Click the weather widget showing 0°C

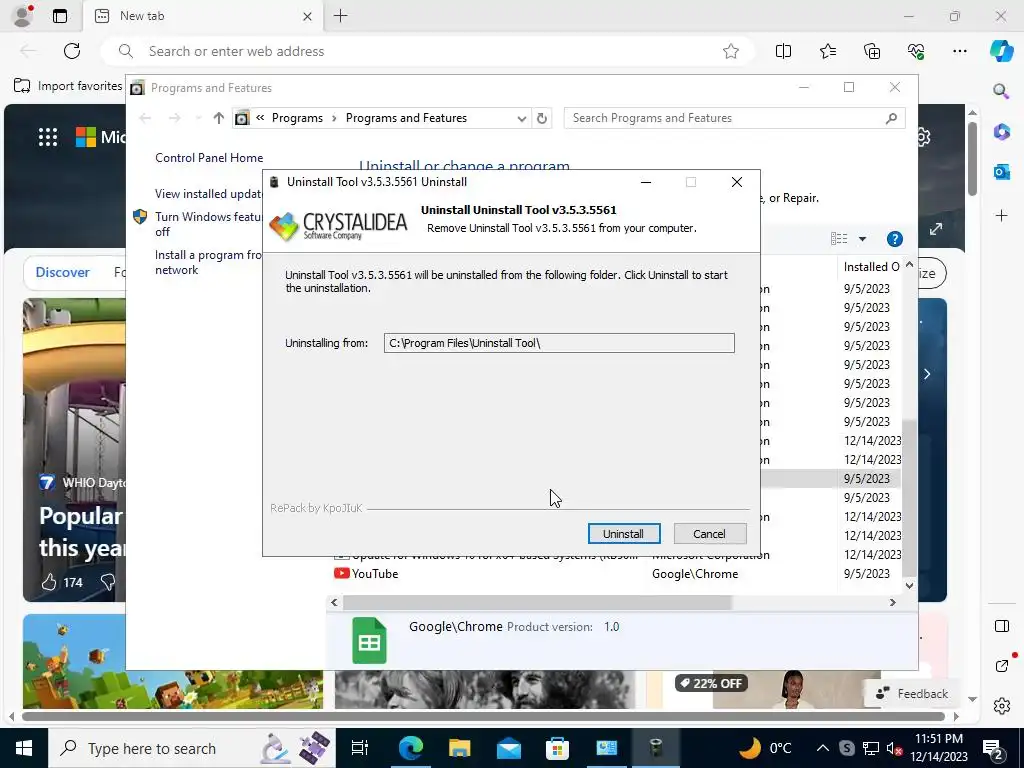(x=766, y=748)
